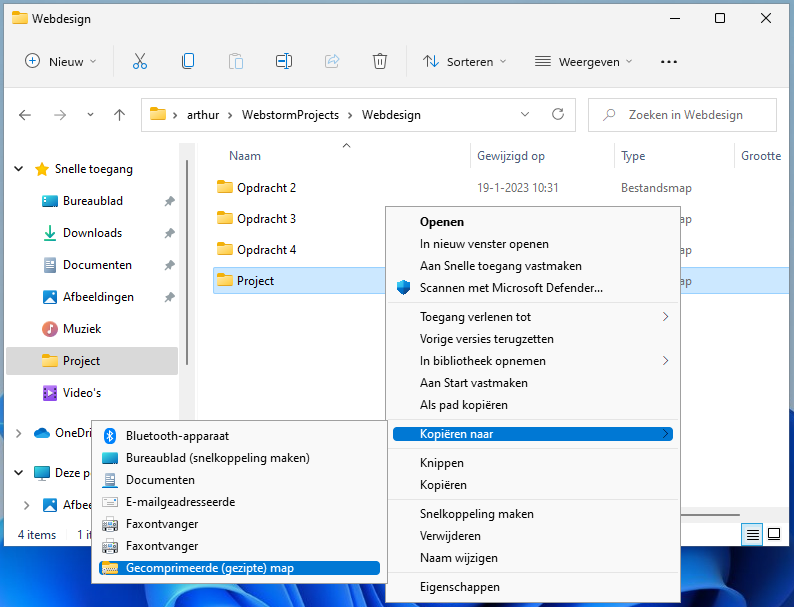This screenshot has height=607, width=794.
Task: Unpin Downloads via its pin icon
Action: (170, 233)
